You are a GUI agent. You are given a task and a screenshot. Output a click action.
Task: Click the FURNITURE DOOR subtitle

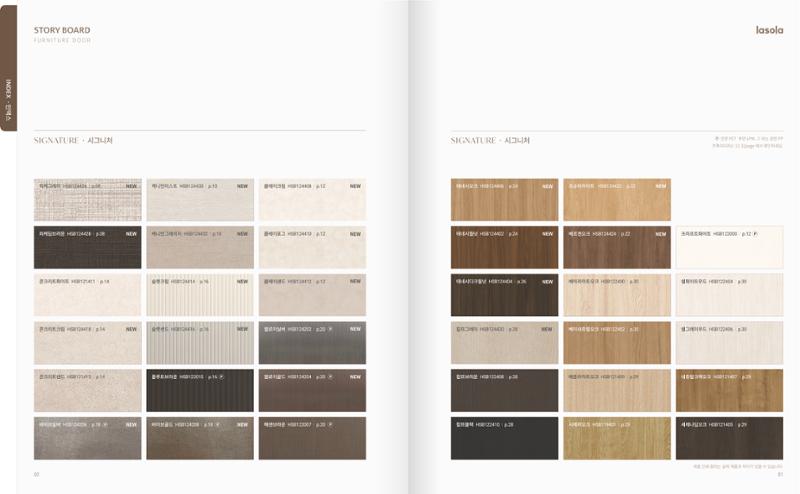(x=62, y=40)
